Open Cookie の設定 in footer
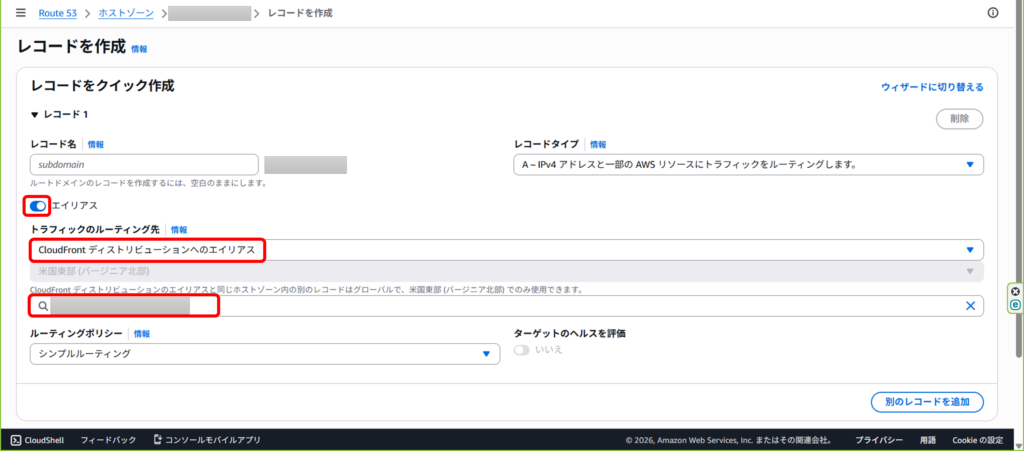Screen dimensions: 1024x451 (x=976, y=440)
